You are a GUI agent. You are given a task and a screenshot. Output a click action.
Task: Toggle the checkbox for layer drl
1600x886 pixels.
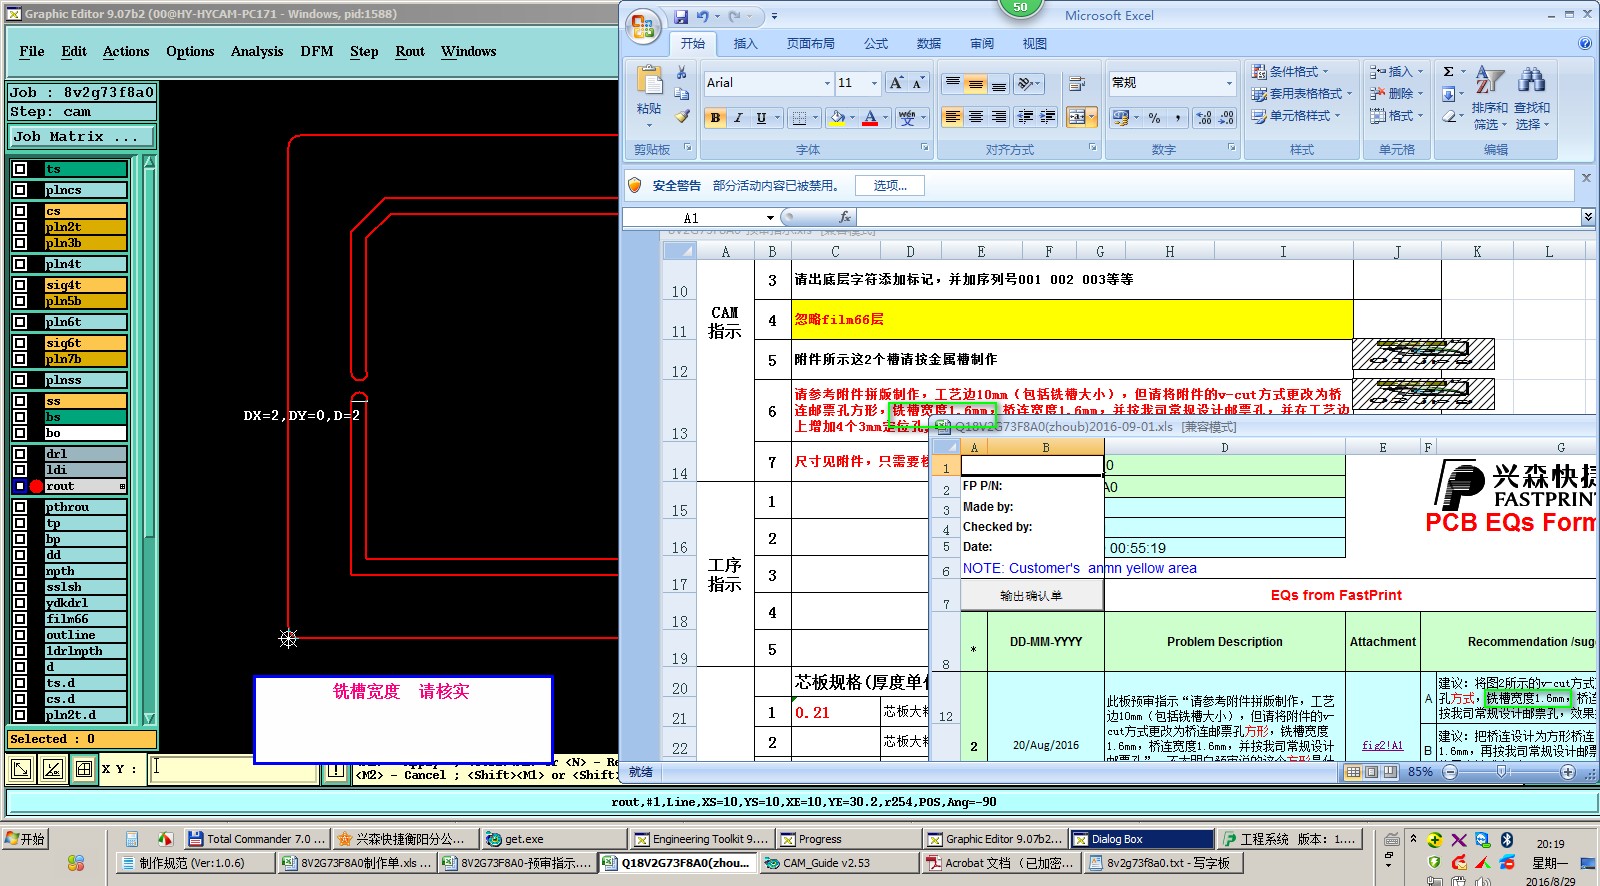click(20, 454)
